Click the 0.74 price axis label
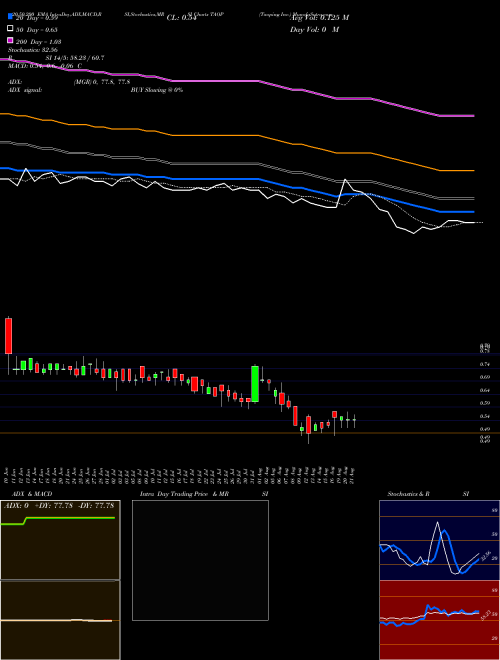The height and width of the screenshot is (660, 500). (484, 364)
